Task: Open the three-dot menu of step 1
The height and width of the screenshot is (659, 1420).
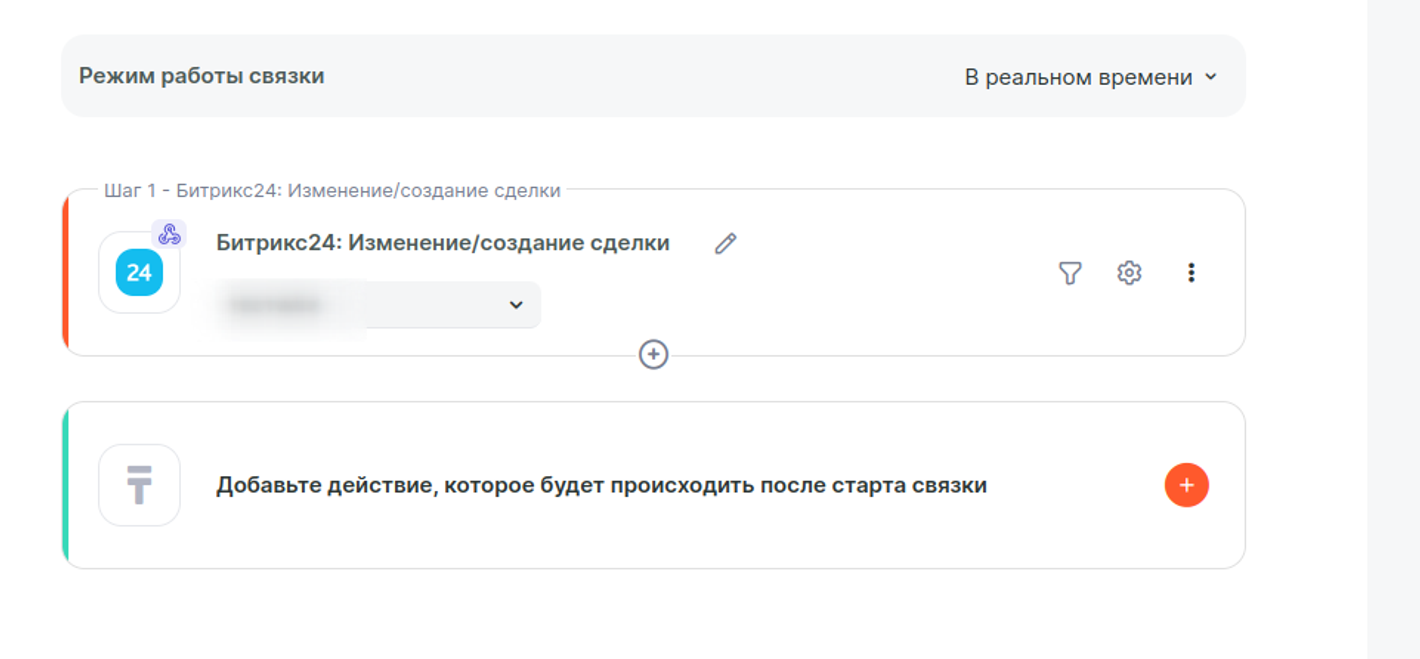Action: [x=1190, y=273]
